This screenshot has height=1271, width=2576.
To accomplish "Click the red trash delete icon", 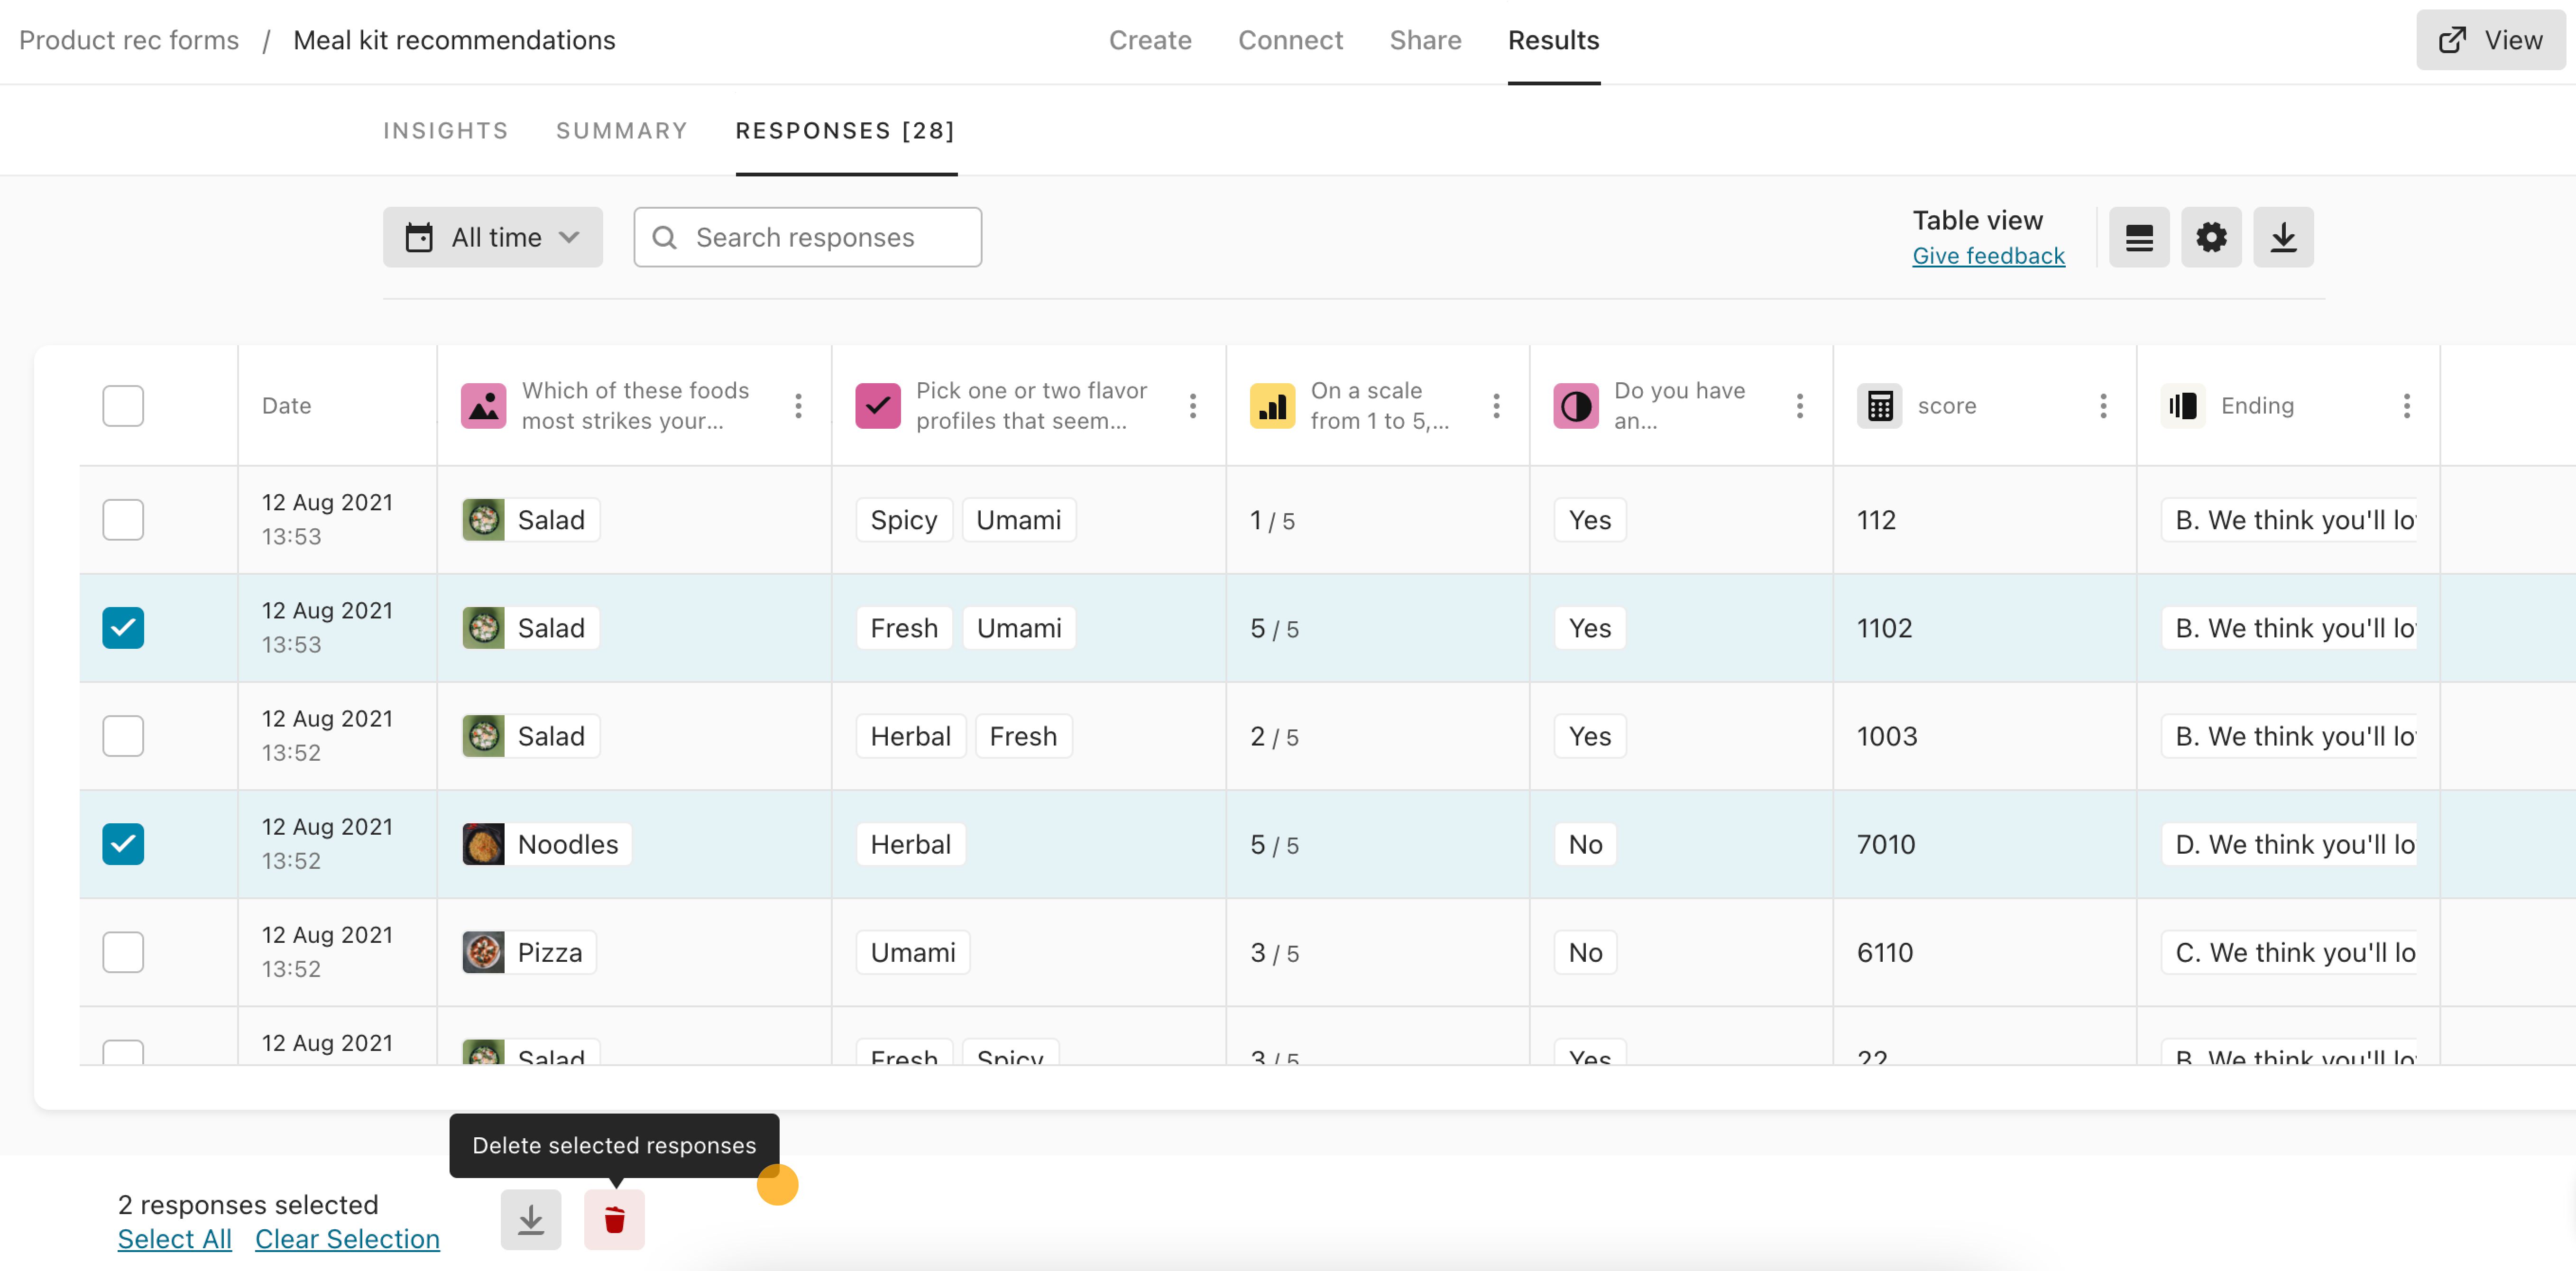I will (614, 1219).
